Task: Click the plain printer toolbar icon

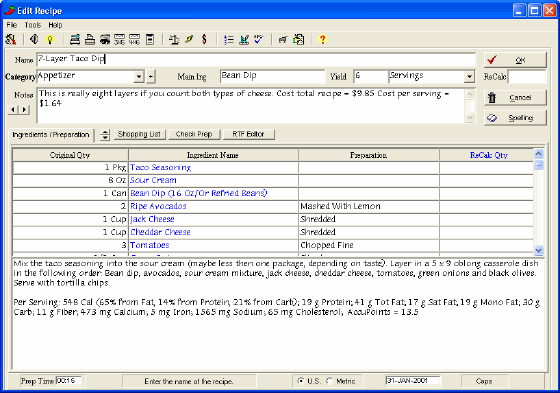Action: (x=90, y=39)
